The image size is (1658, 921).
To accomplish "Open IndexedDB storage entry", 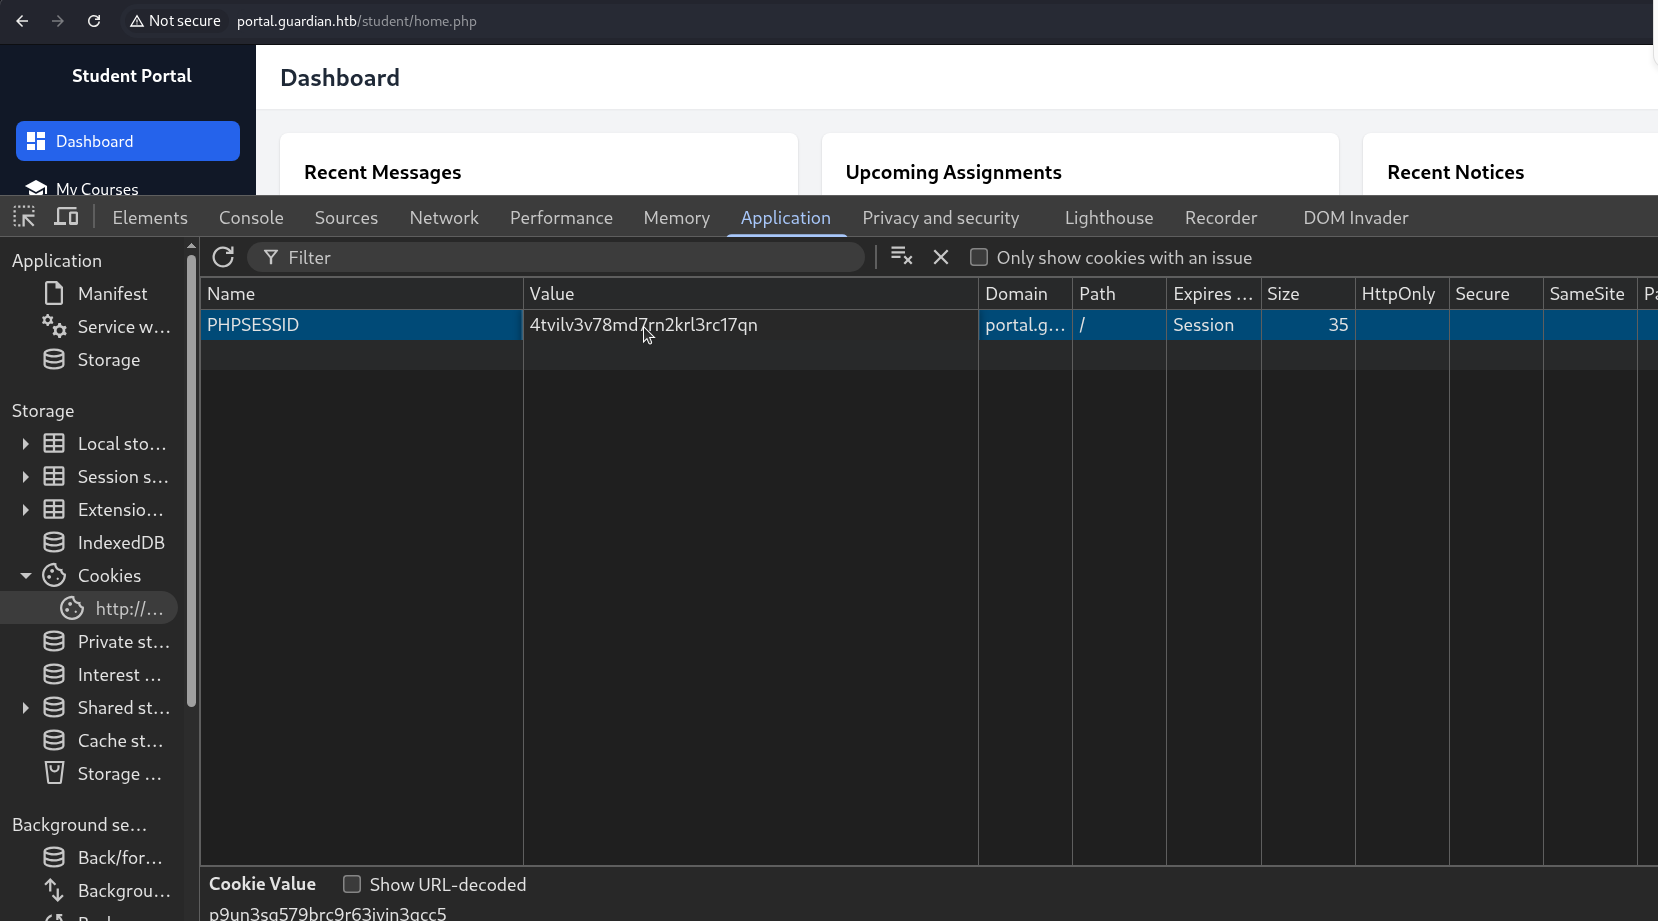I will tap(120, 543).
